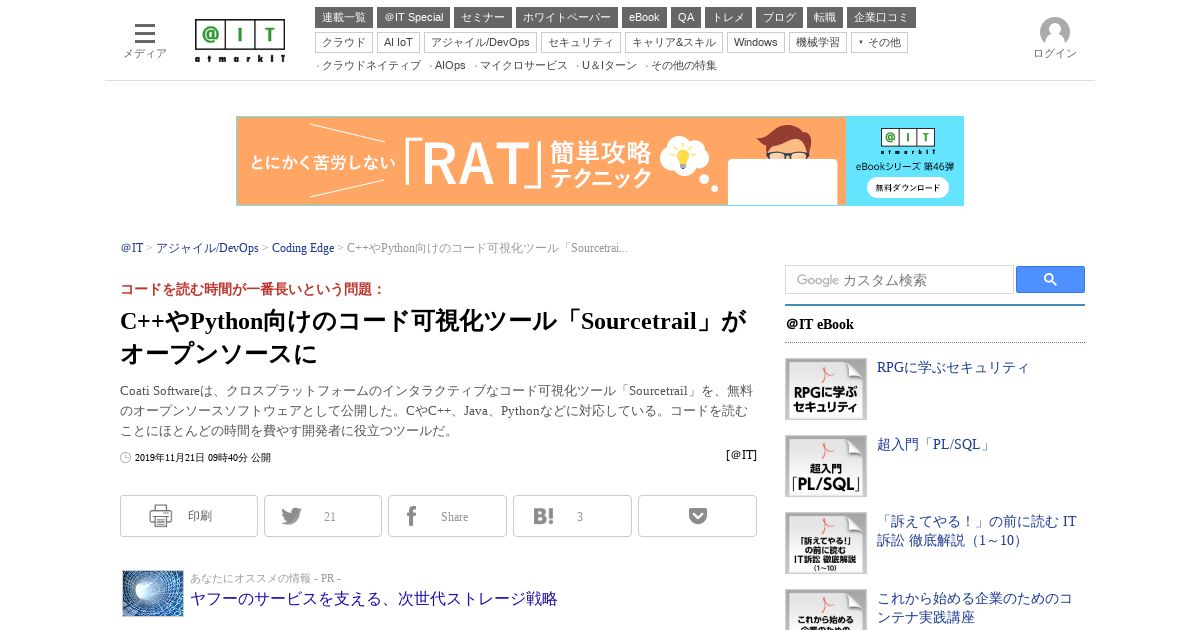The image size is (1200, 630).
Task: Open マイクロサービス feature link
Action: click(x=523, y=65)
